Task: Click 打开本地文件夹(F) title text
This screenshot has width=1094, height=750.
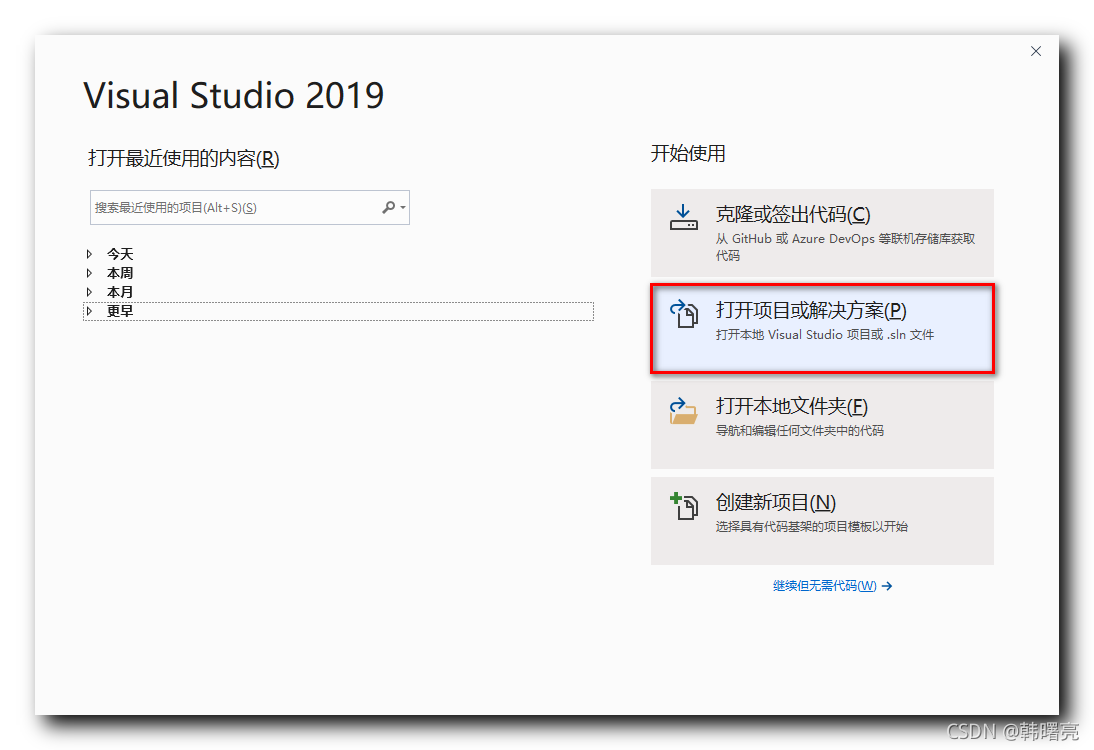Action: click(792, 406)
